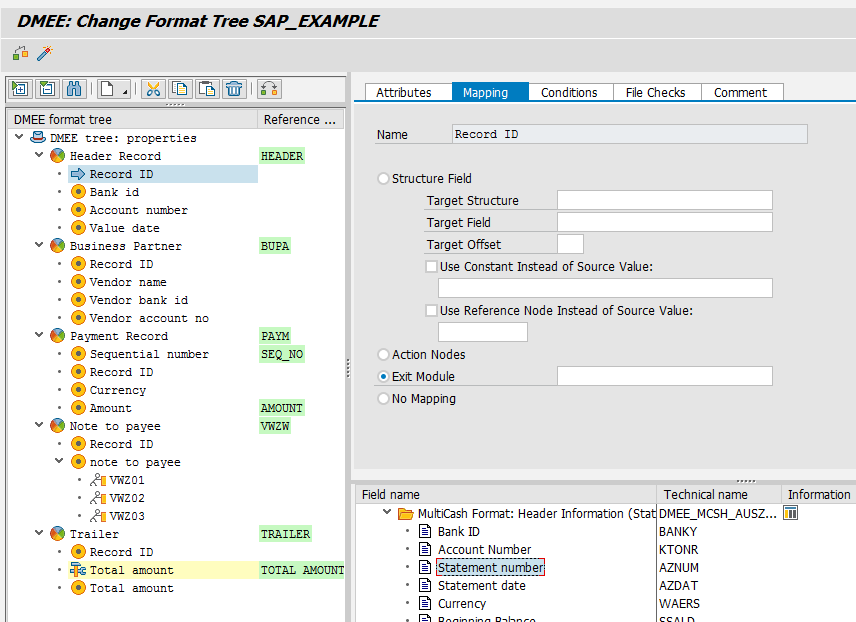Select the Structure Field radio button
The image size is (856, 622).
click(x=383, y=179)
